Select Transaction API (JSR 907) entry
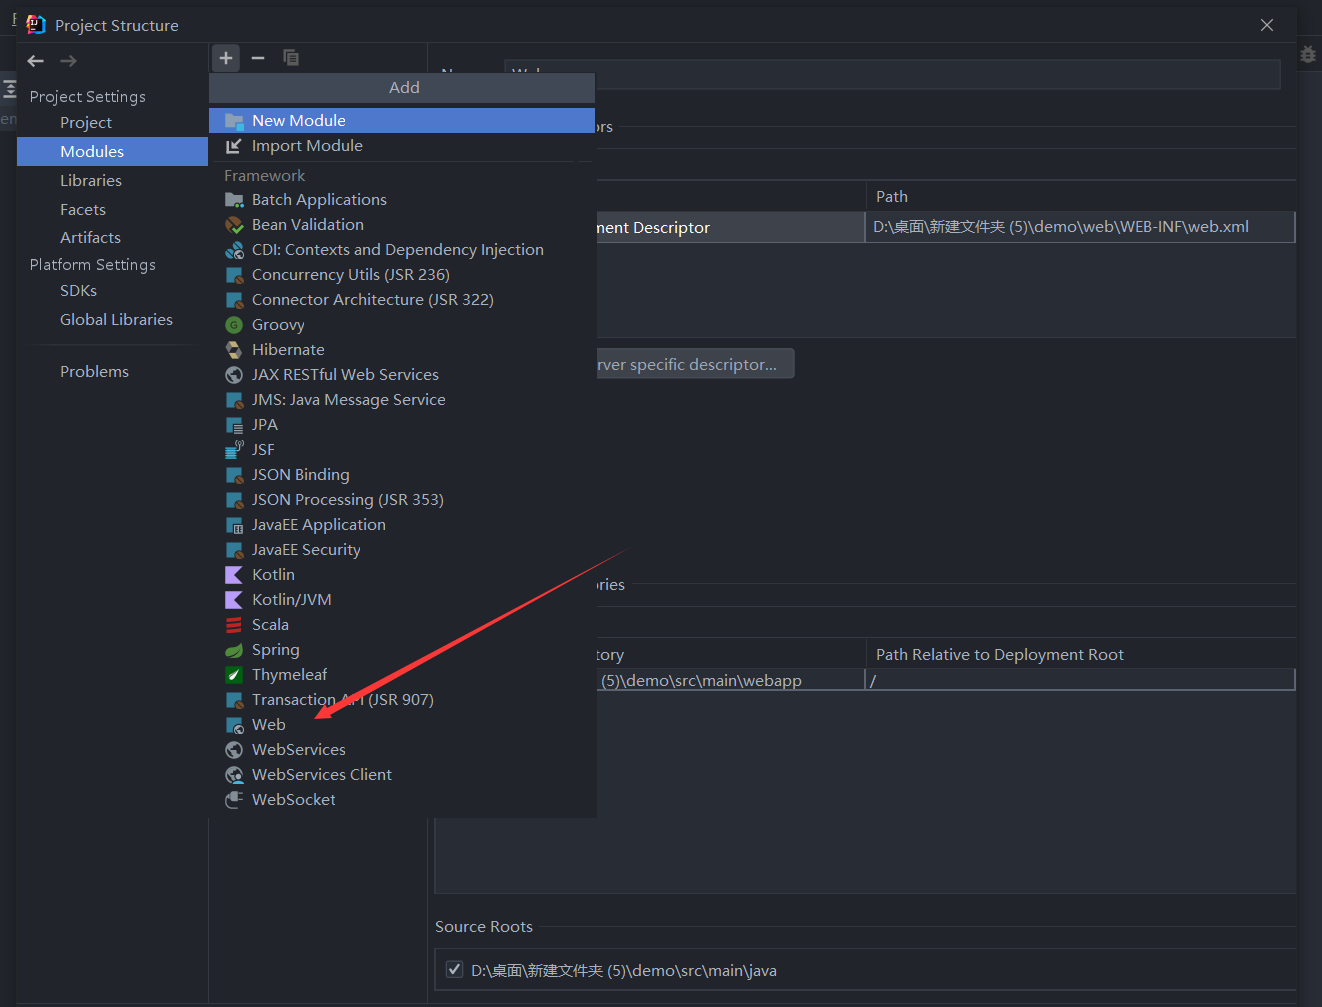The width and height of the screenshot is (1322, 1007). tap(402, 700)
